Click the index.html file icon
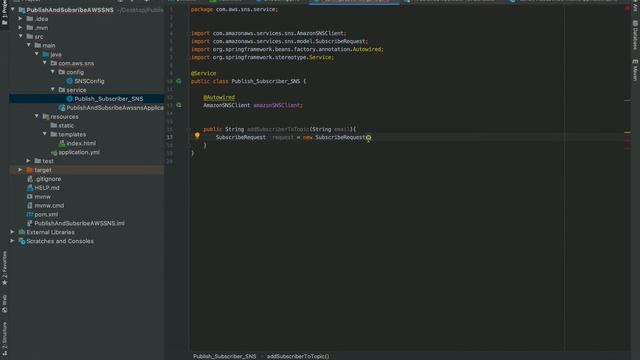Image resolution: width=640 pixels, height=360 pixels. pos(62,143)
